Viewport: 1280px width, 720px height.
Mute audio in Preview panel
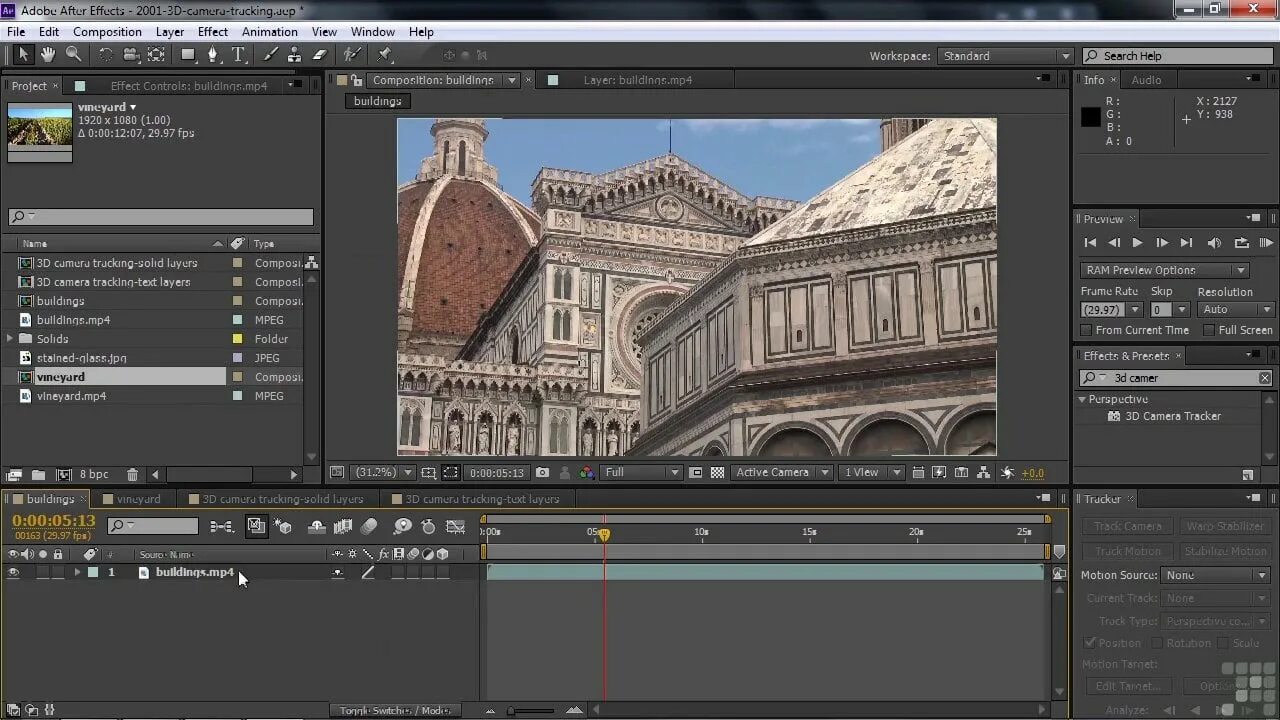[1214, 243]
